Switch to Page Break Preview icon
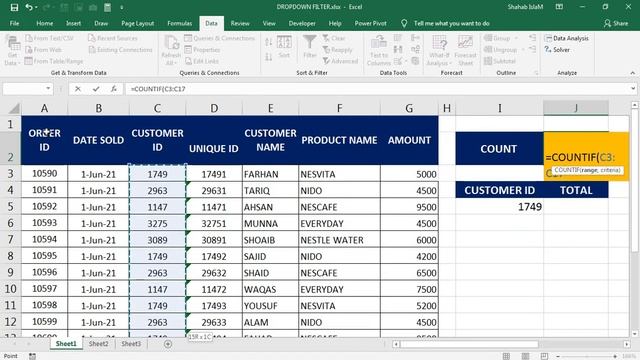The width and height of the screenshot is (640, 360). click(x=544, y=356)
